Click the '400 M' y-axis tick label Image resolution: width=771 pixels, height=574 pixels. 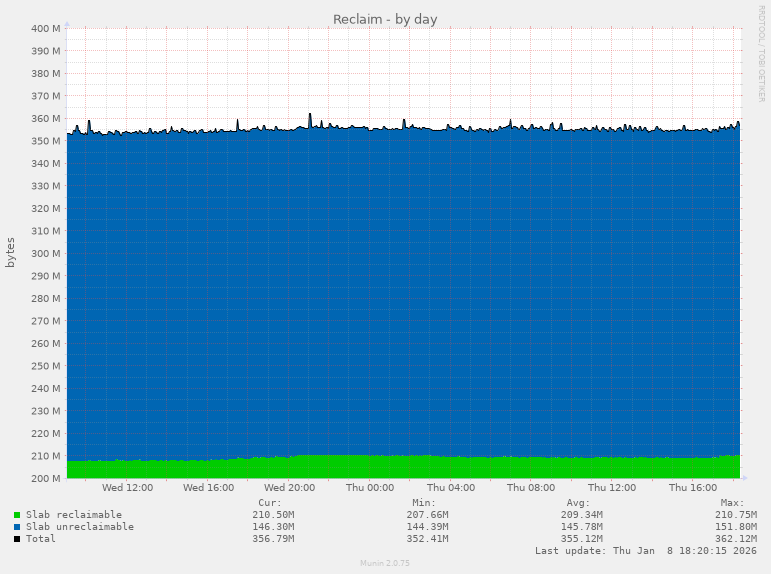coord(45,28)
